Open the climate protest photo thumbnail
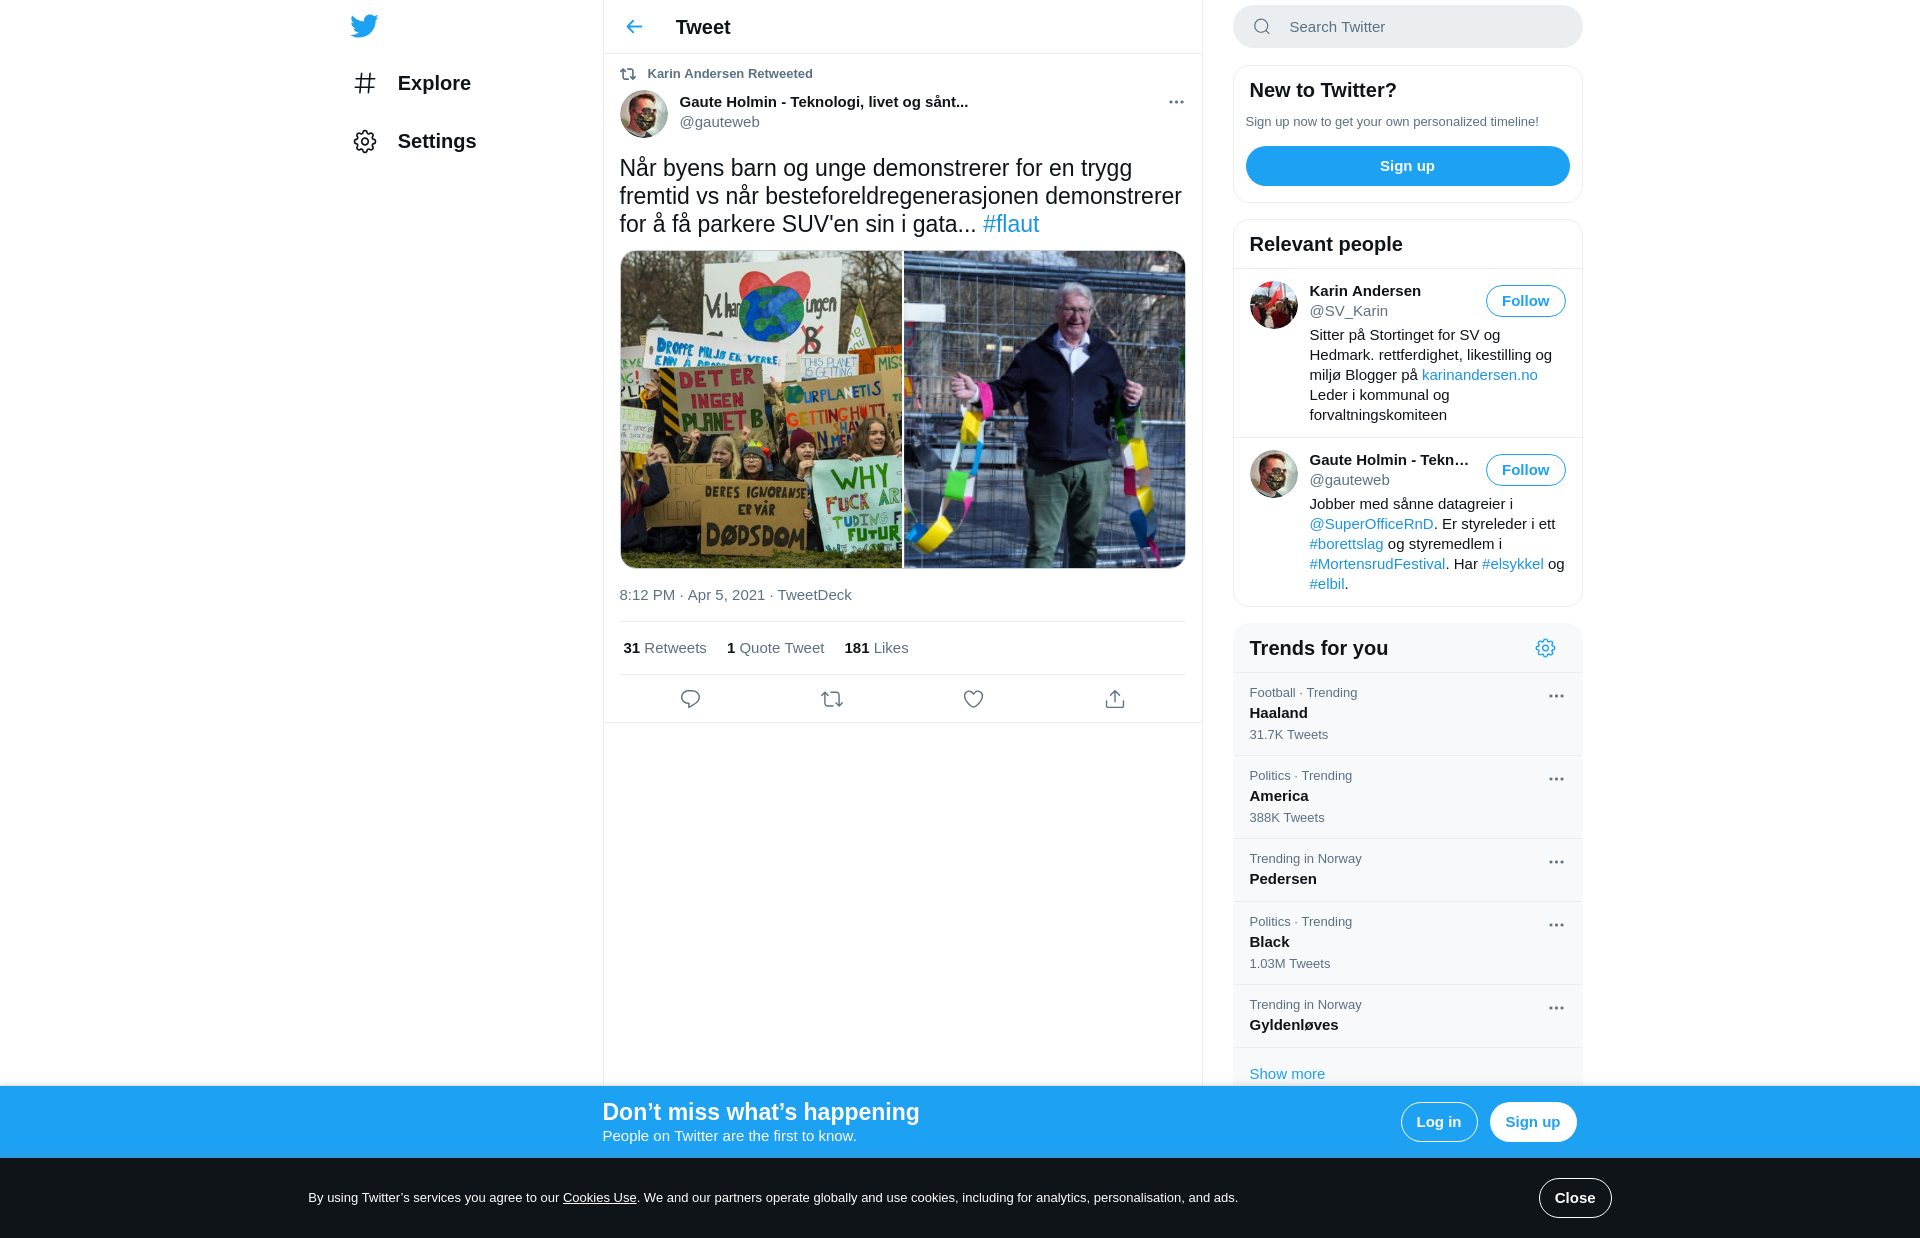 pos(761,409)
